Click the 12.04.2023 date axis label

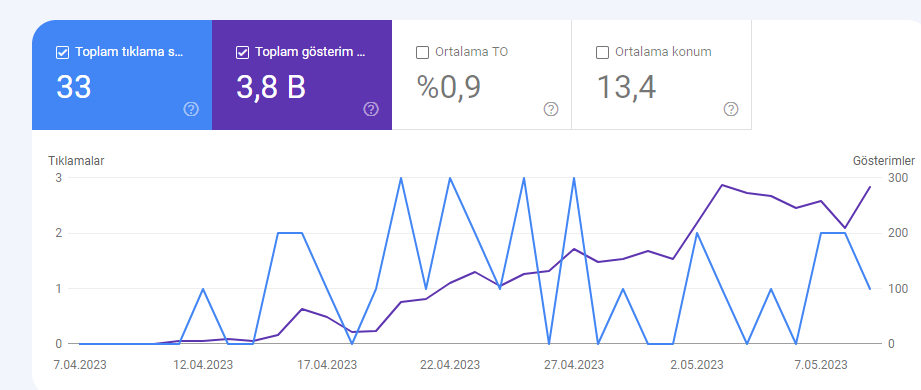pyautogui.click(x=203, y=365)
